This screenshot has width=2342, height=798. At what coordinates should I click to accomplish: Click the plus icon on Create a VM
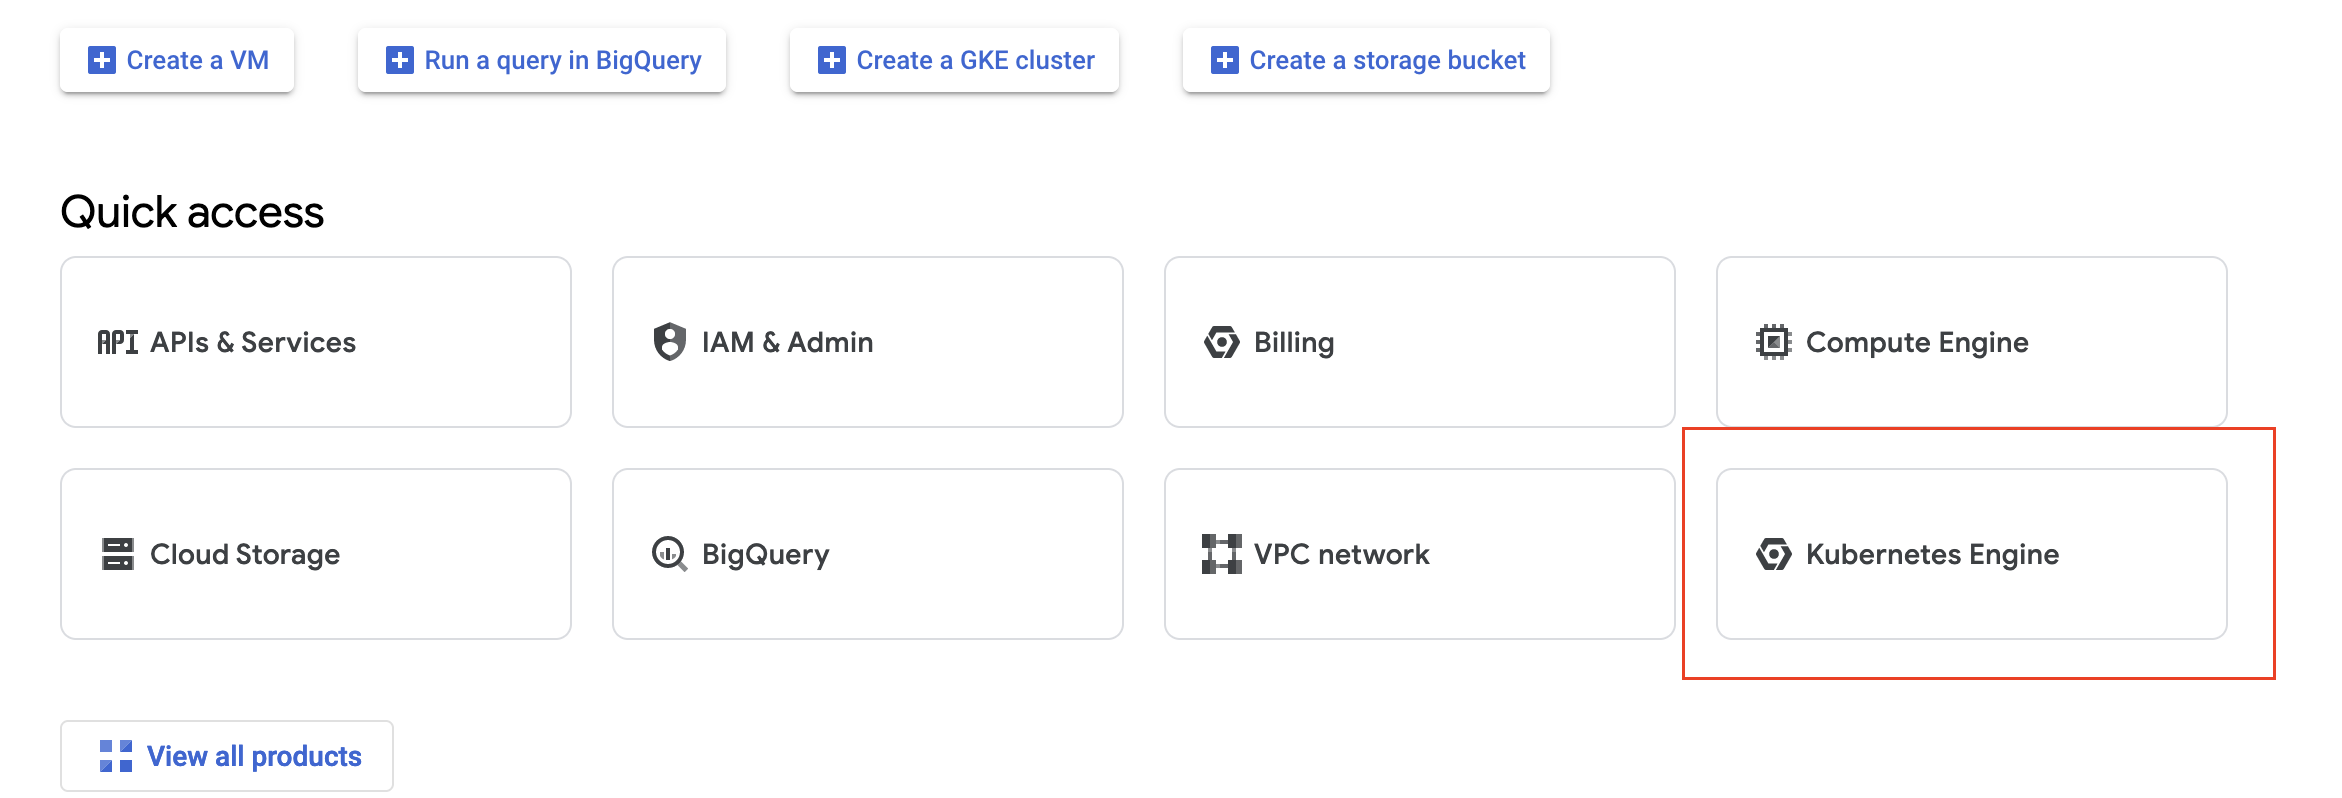[102, 60]
